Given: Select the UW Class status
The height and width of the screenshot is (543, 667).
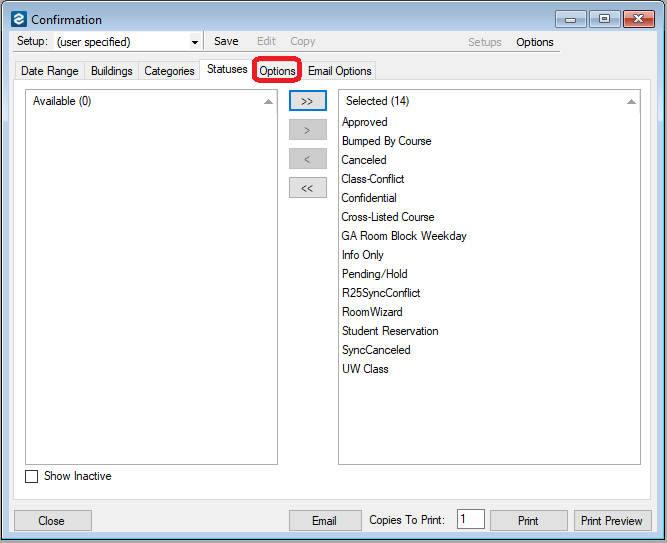Looking at the screenshot, I should coord(365,369).
